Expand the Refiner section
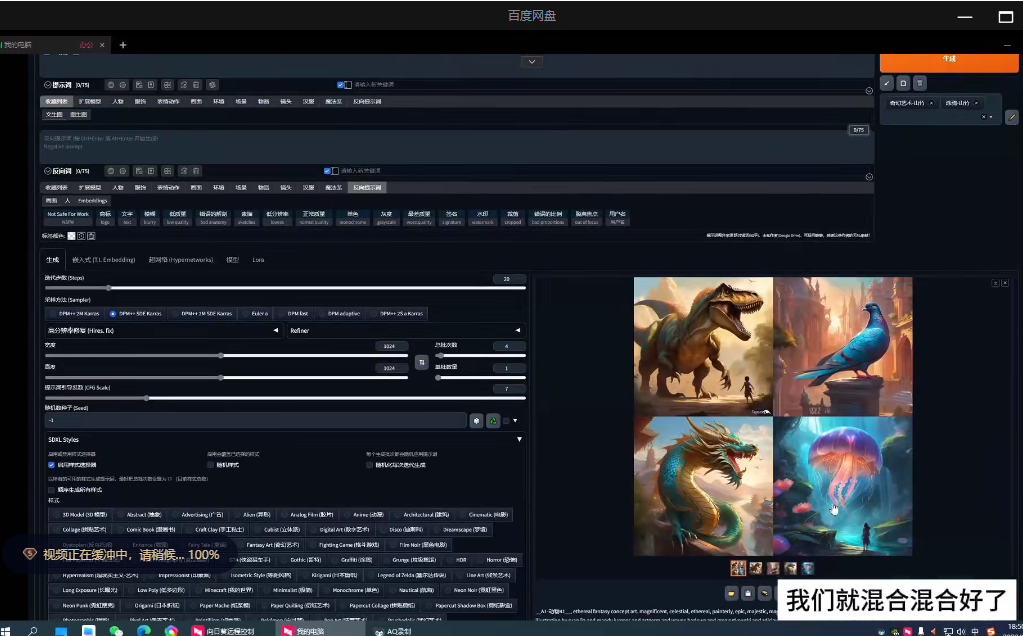 click(406, 331)
